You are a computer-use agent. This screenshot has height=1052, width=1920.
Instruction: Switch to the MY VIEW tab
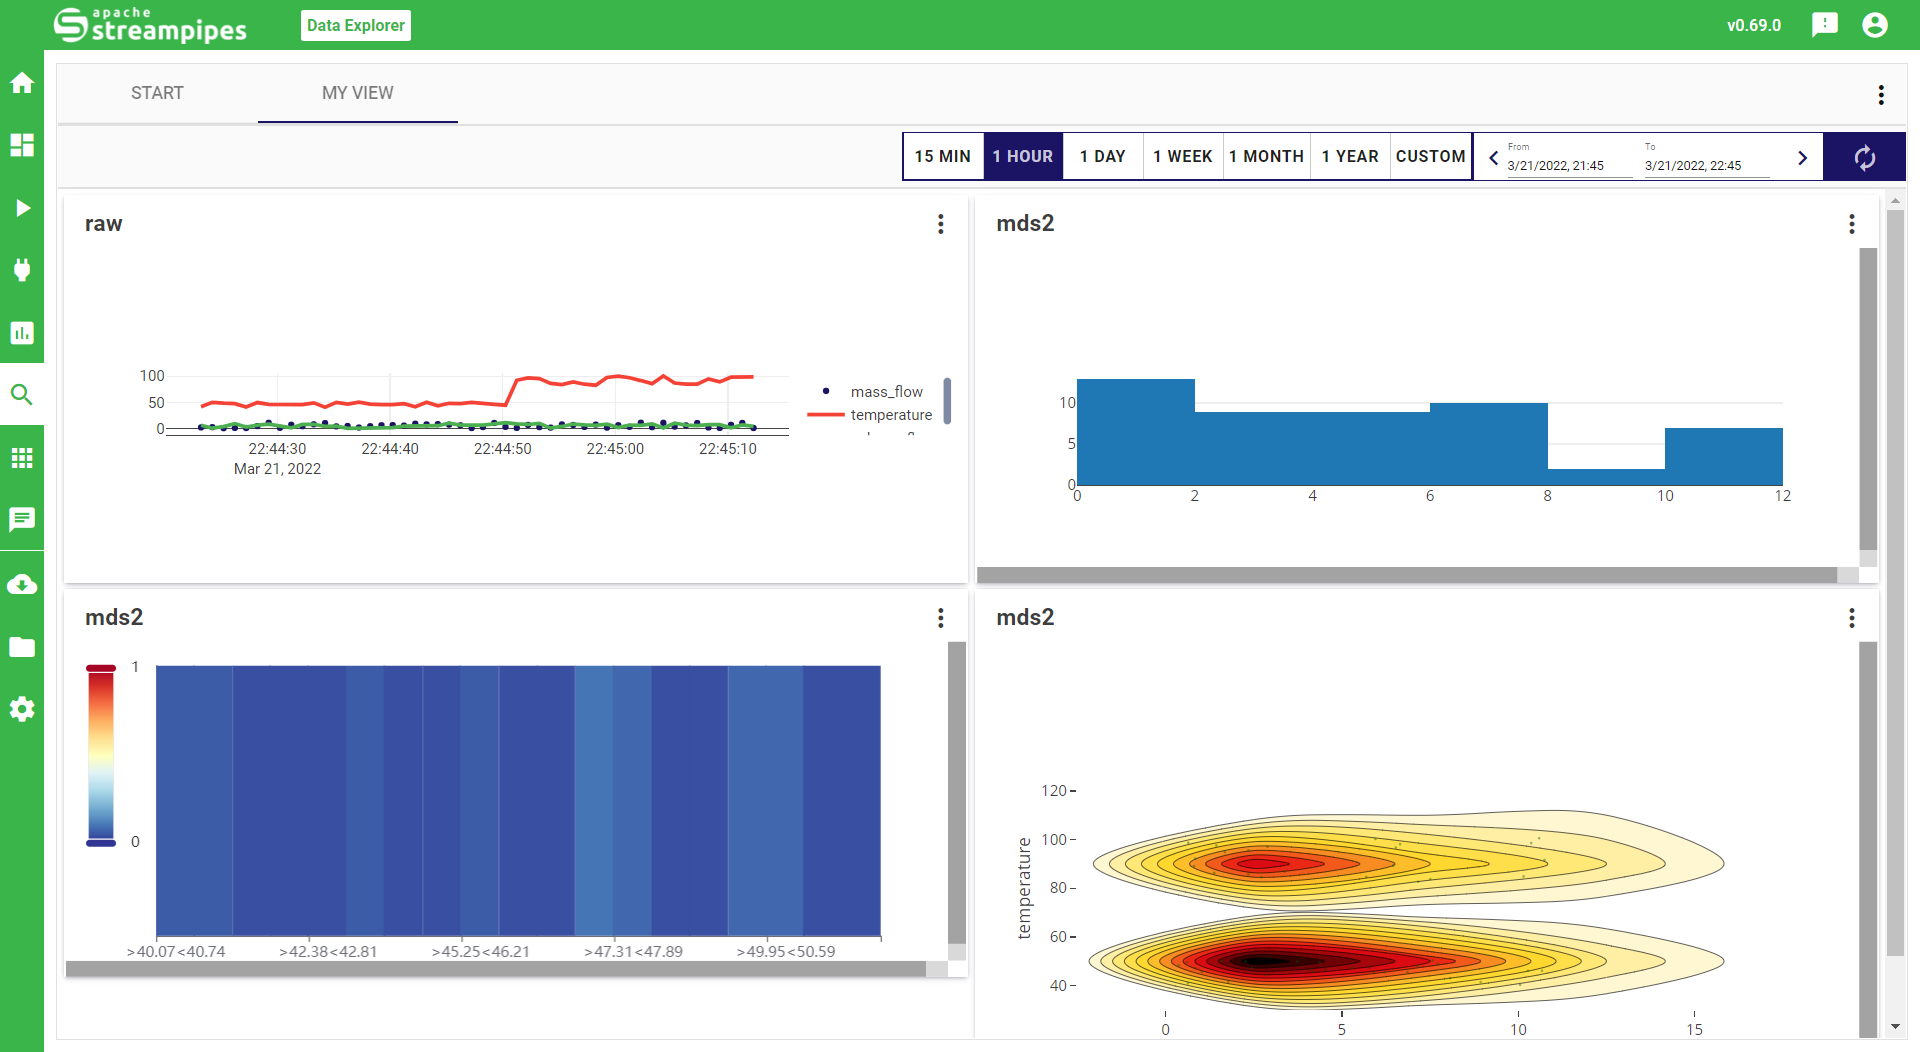(357, 93)
